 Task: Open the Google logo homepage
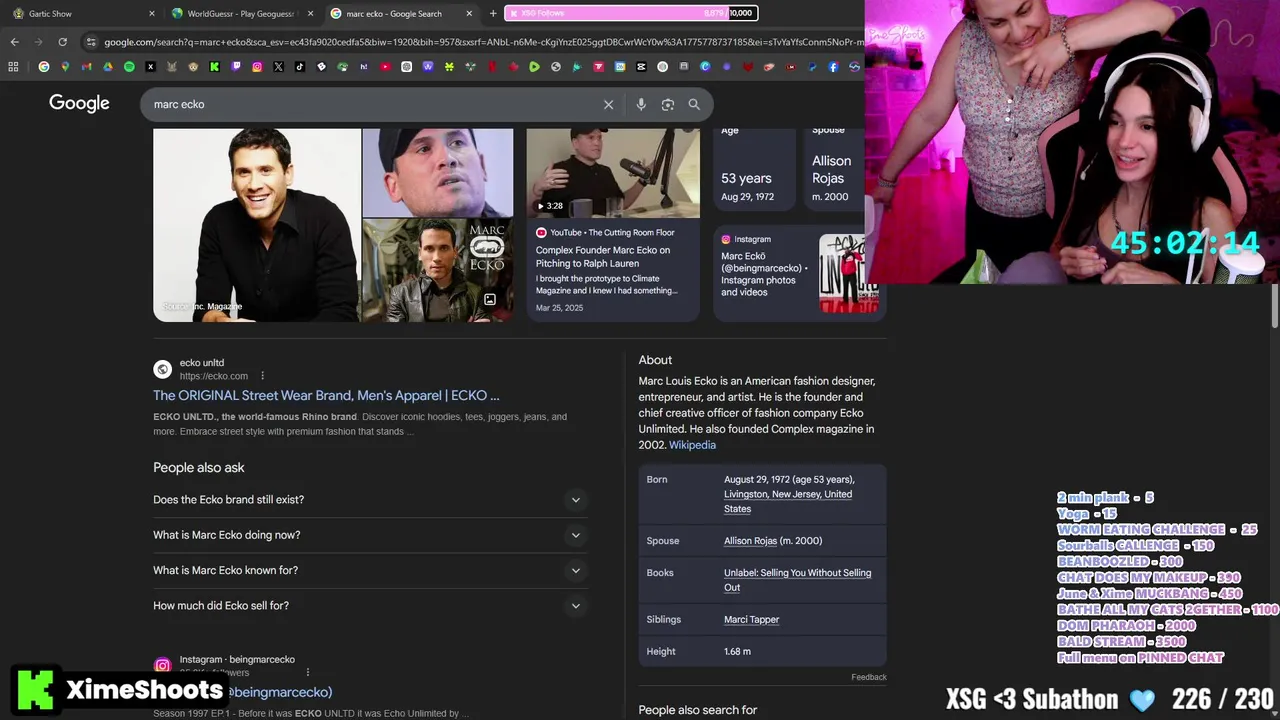click(79, 104)
